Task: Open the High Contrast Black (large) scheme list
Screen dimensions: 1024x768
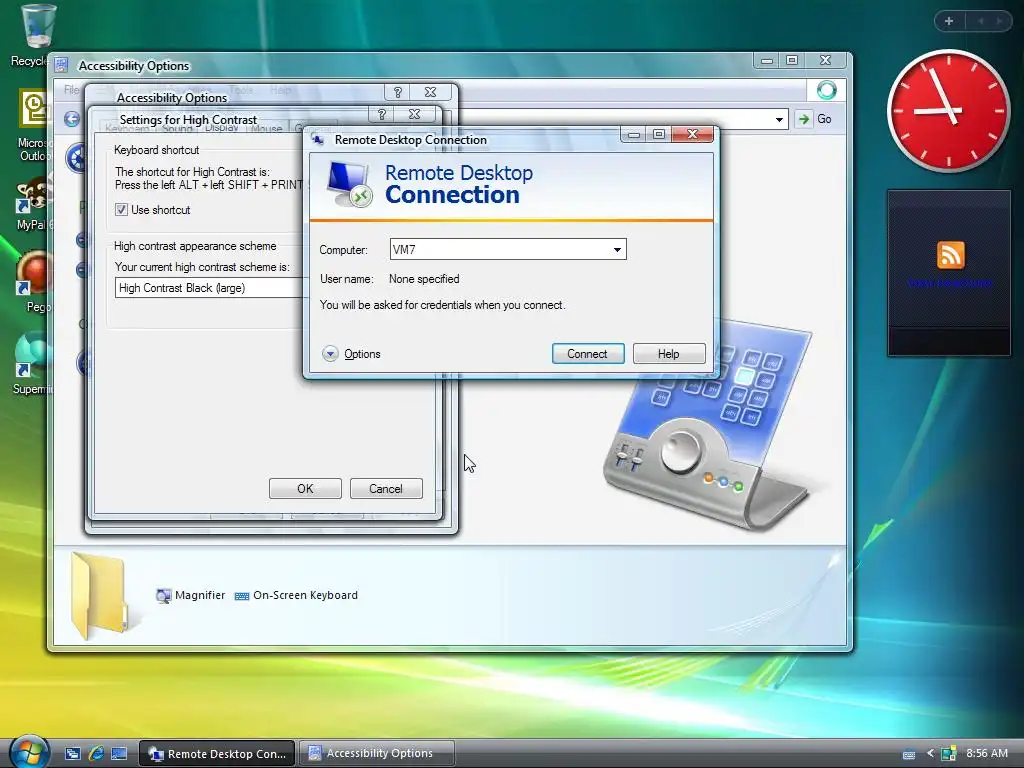Action: [x=210, y=288]
